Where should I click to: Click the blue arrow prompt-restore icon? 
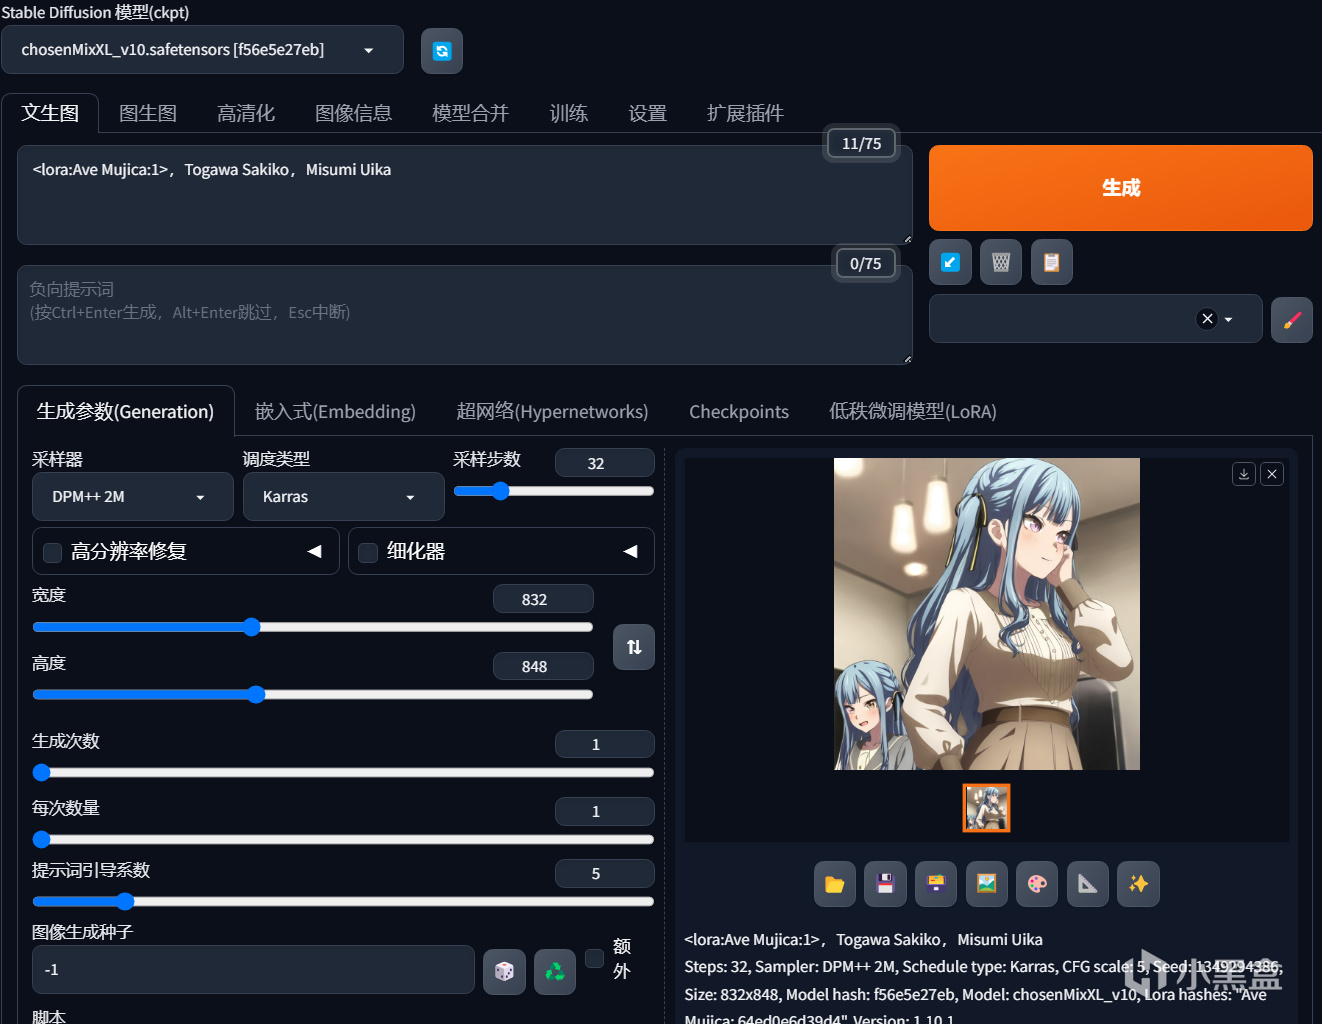(950, 262)
